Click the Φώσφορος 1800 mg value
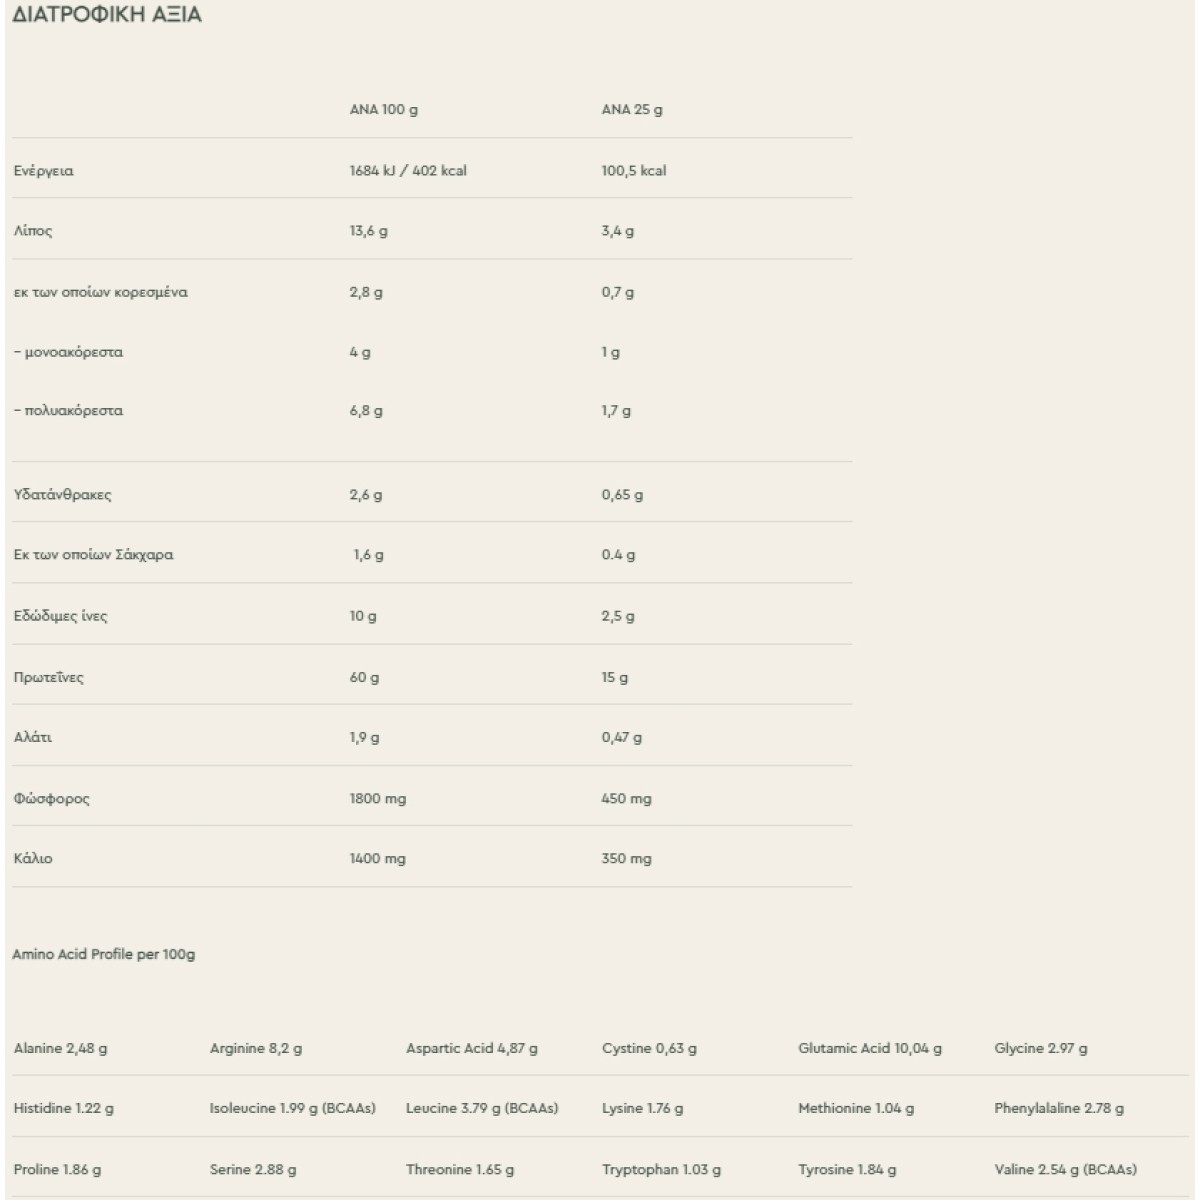Viewport: 1200px width, 1200px height. [x=378, y=799]
